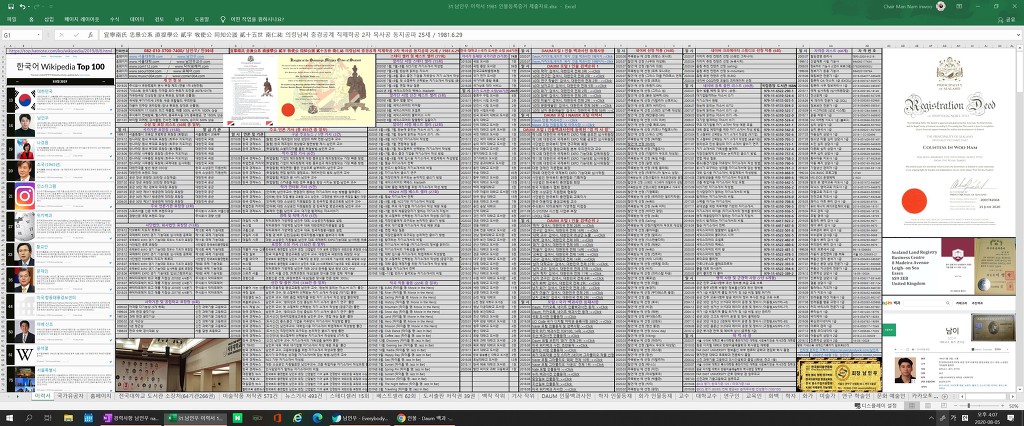
Task: Open the 파일 menu
Action: point(12,19)
